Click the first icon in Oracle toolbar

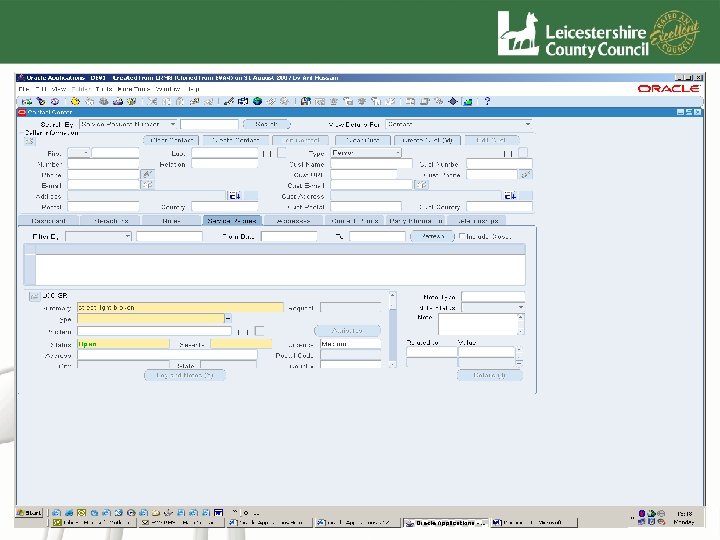tap(25, 100)
